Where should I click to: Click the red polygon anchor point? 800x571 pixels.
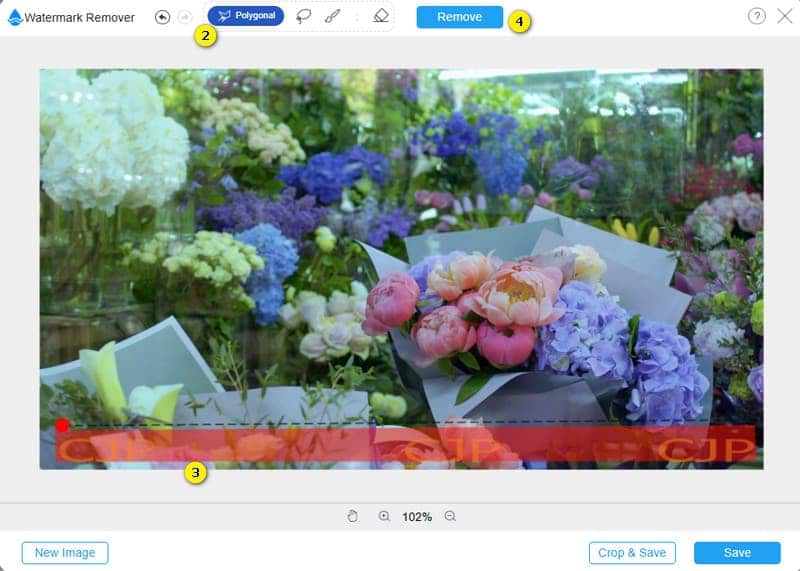(62, 425)
